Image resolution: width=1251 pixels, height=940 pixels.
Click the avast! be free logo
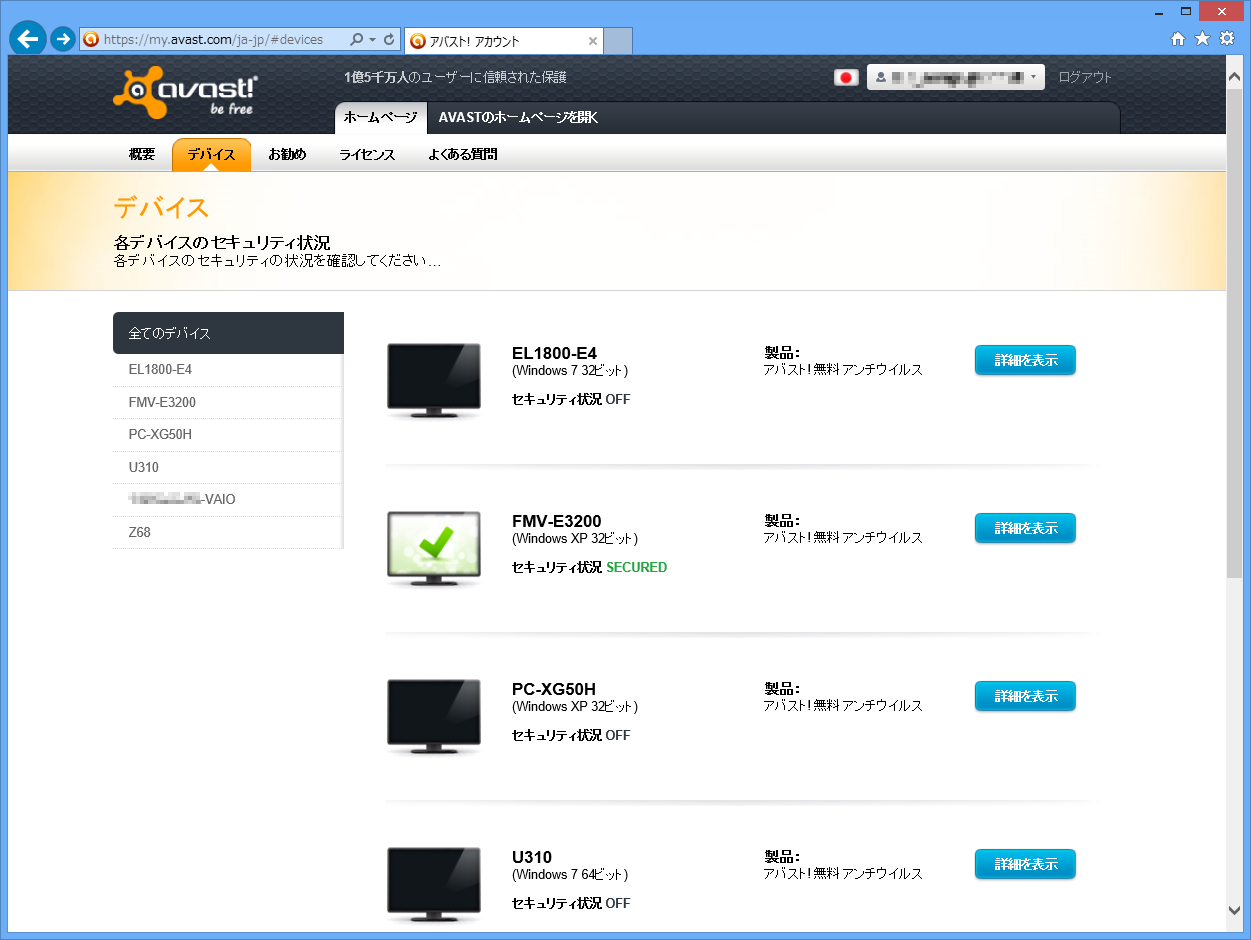click(184, 93)
